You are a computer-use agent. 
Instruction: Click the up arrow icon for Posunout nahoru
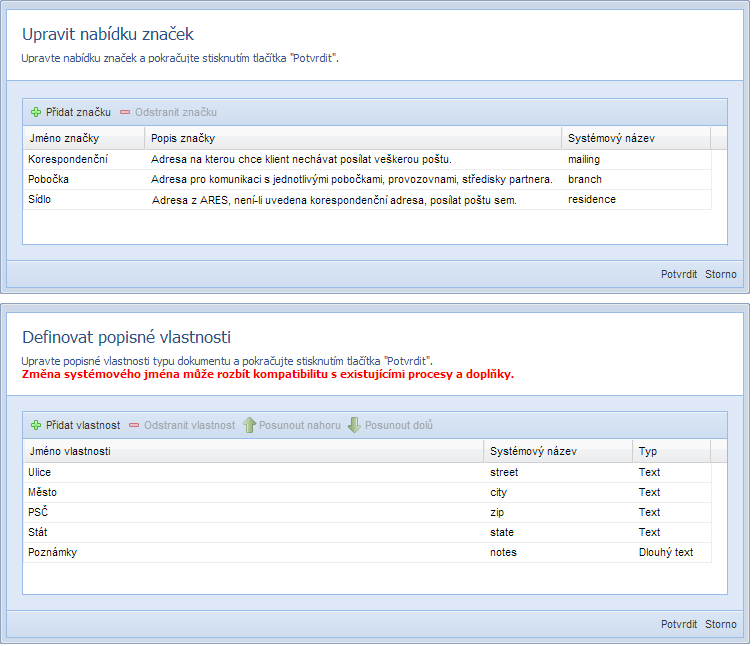click(250, 426)
